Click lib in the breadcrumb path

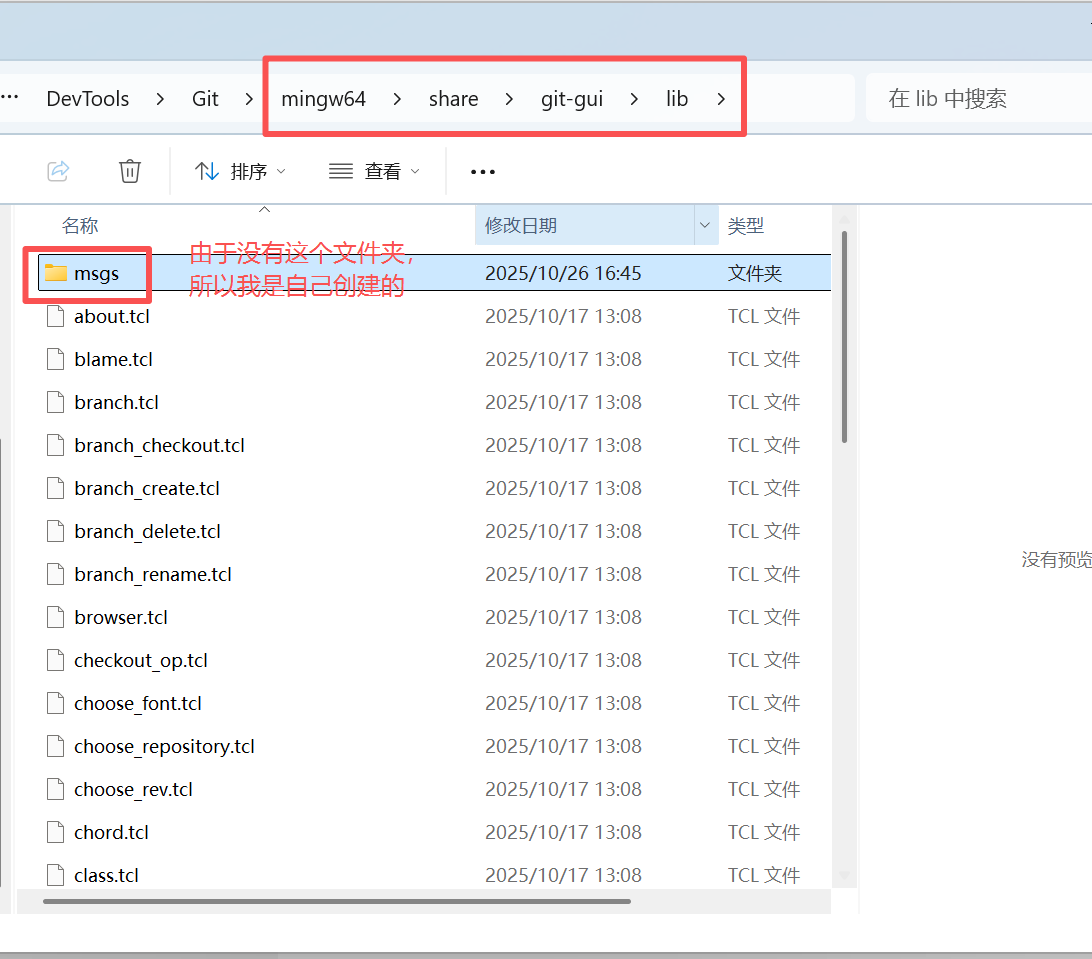point(676,99)
